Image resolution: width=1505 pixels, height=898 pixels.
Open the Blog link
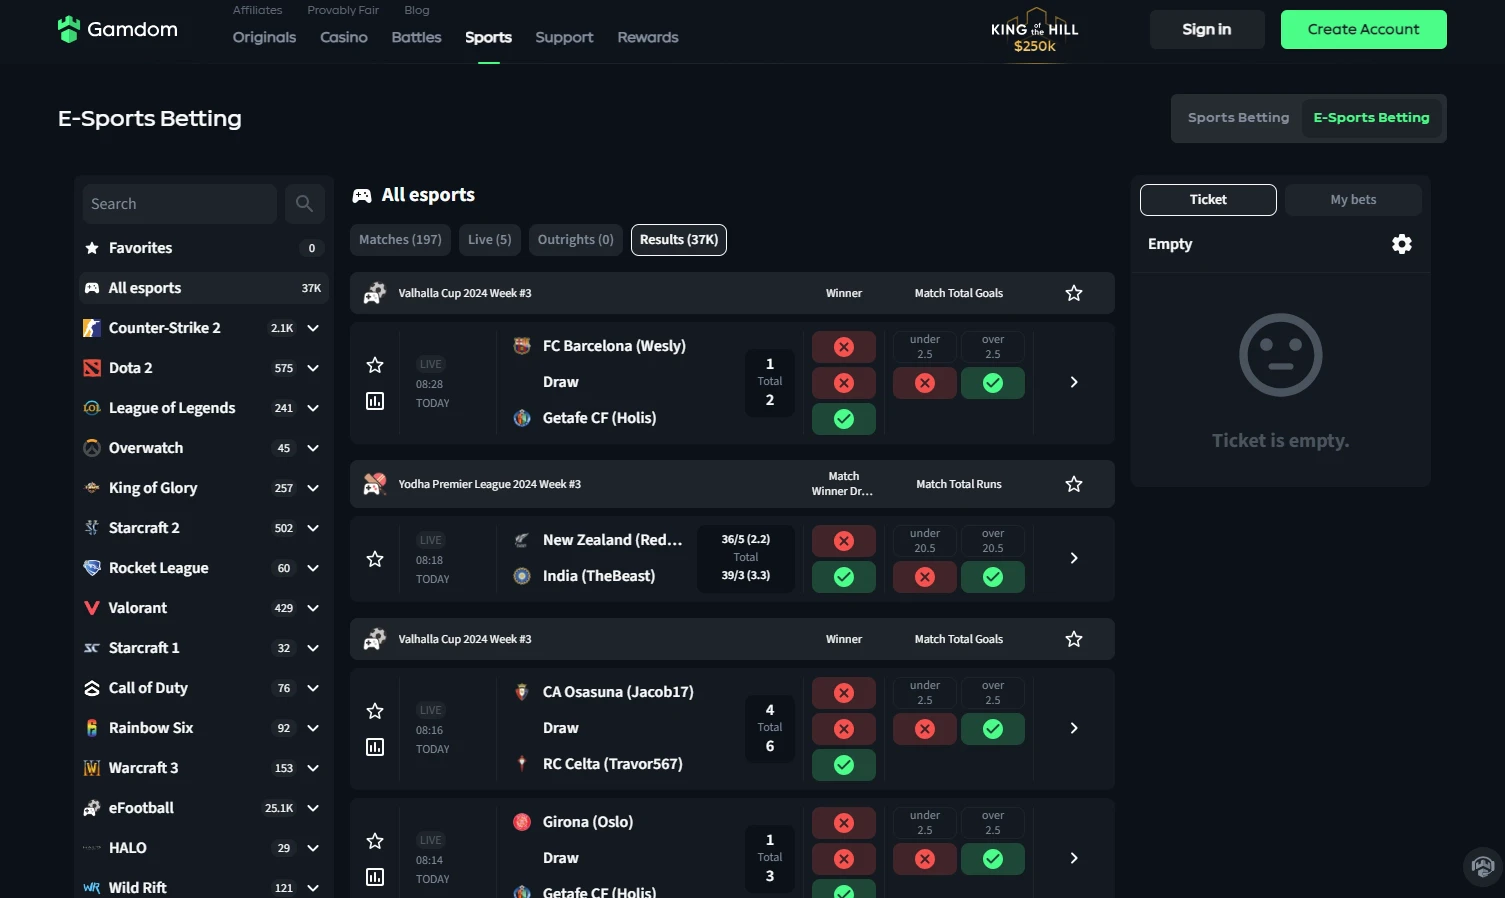coord(417,10)
